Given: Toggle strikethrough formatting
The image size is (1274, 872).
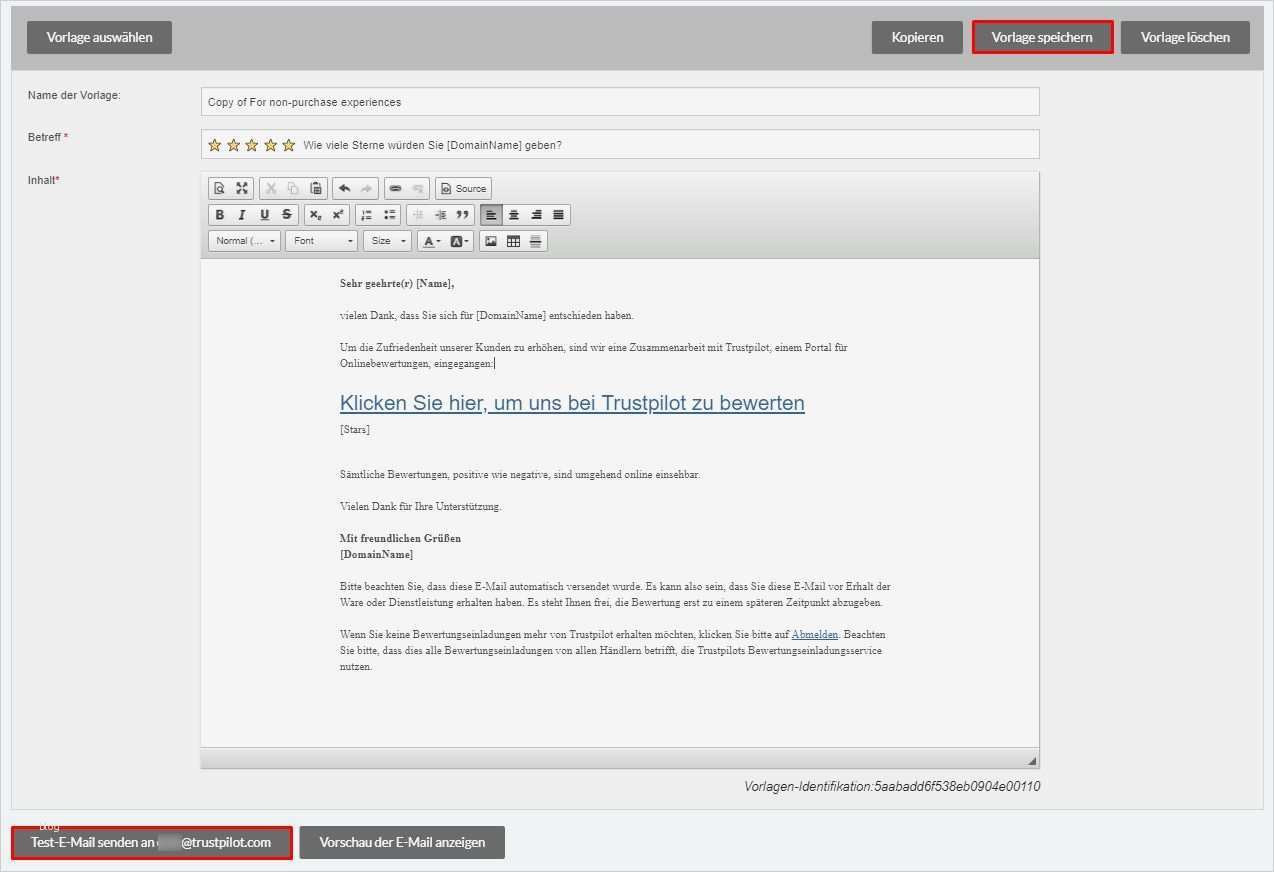Looking at the screenshot, I should (287, 214).
